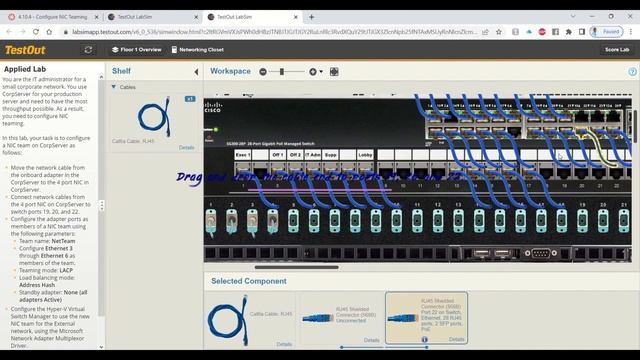Screen dimensions: 640x360
Task: Open the tab search dropdown chevron
Action: point(573,16)
